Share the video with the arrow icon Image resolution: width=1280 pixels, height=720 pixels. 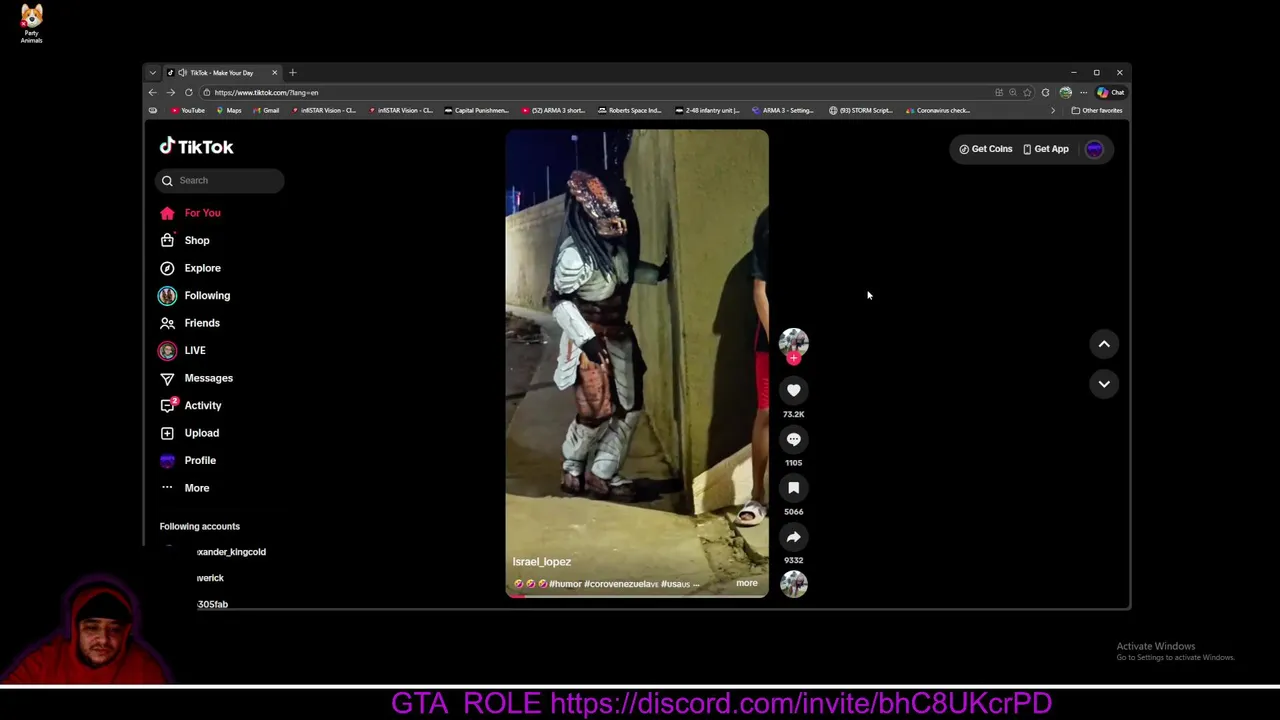pyautogui.click(x=793, y=537)
